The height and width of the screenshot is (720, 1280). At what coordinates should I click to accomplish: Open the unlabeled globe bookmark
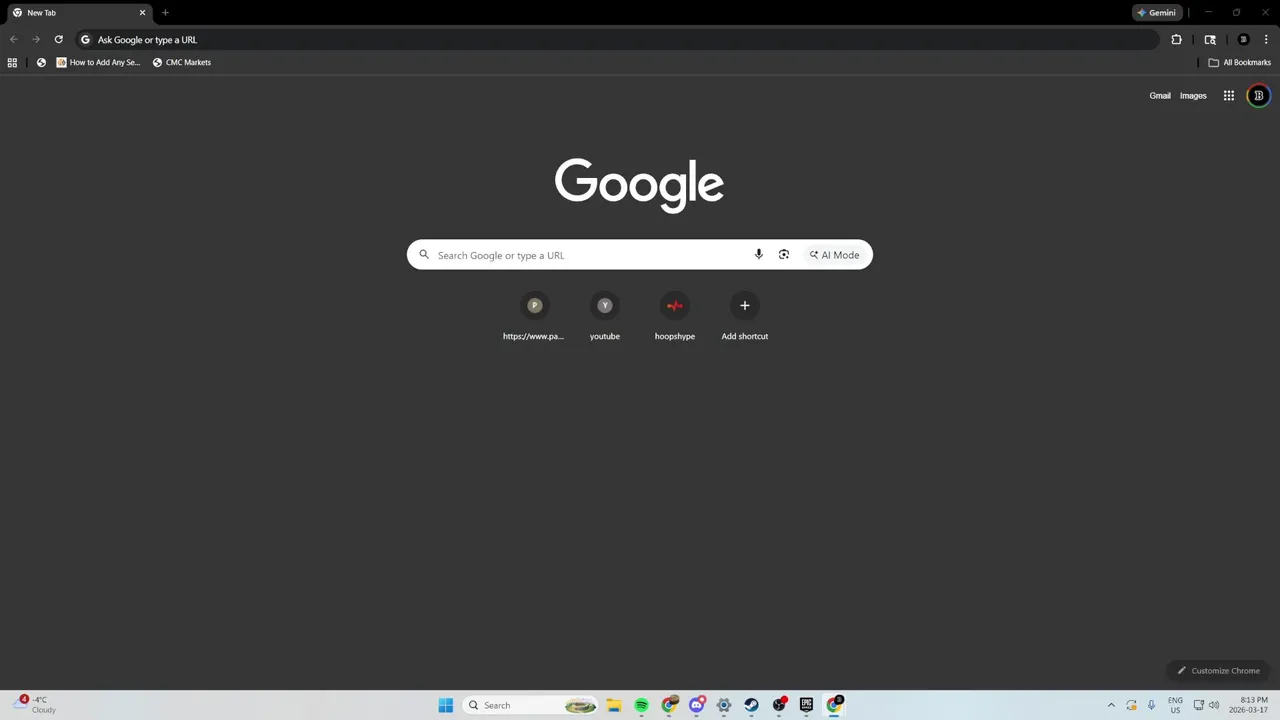pos(41,62)
